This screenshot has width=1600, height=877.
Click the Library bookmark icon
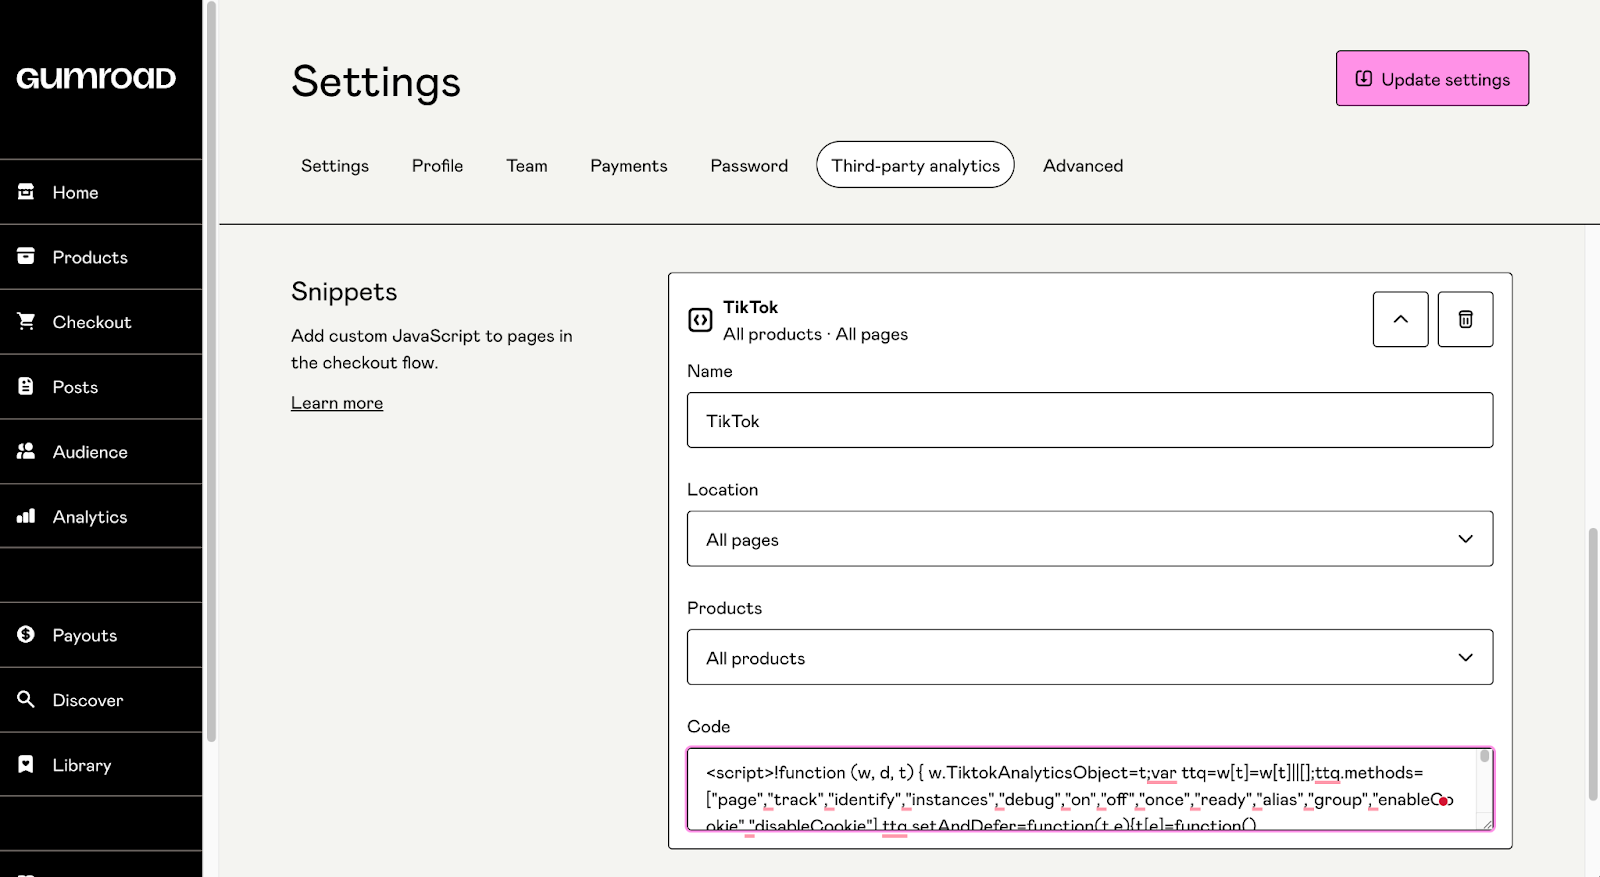(26, 764)
